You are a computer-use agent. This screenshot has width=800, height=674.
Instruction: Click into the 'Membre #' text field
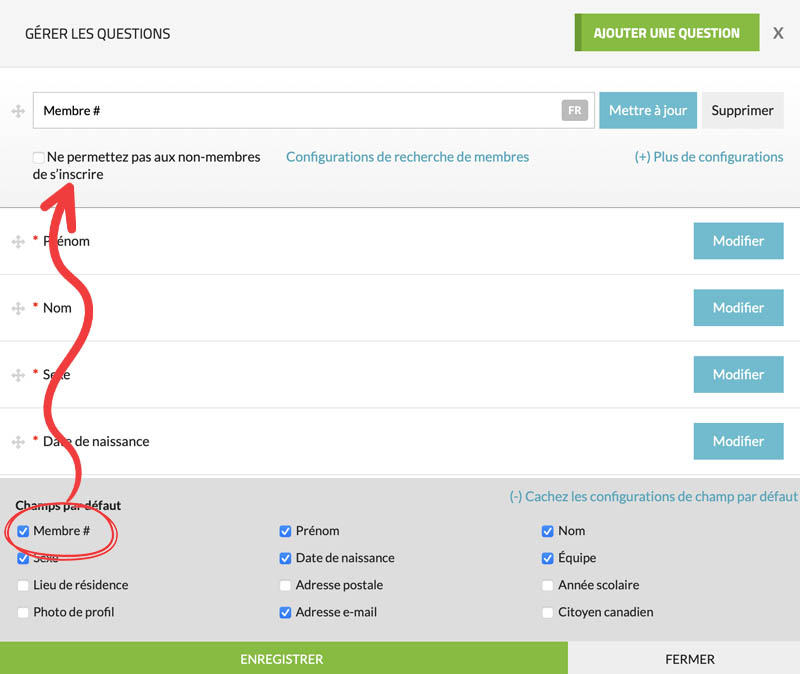coord(300,111)
